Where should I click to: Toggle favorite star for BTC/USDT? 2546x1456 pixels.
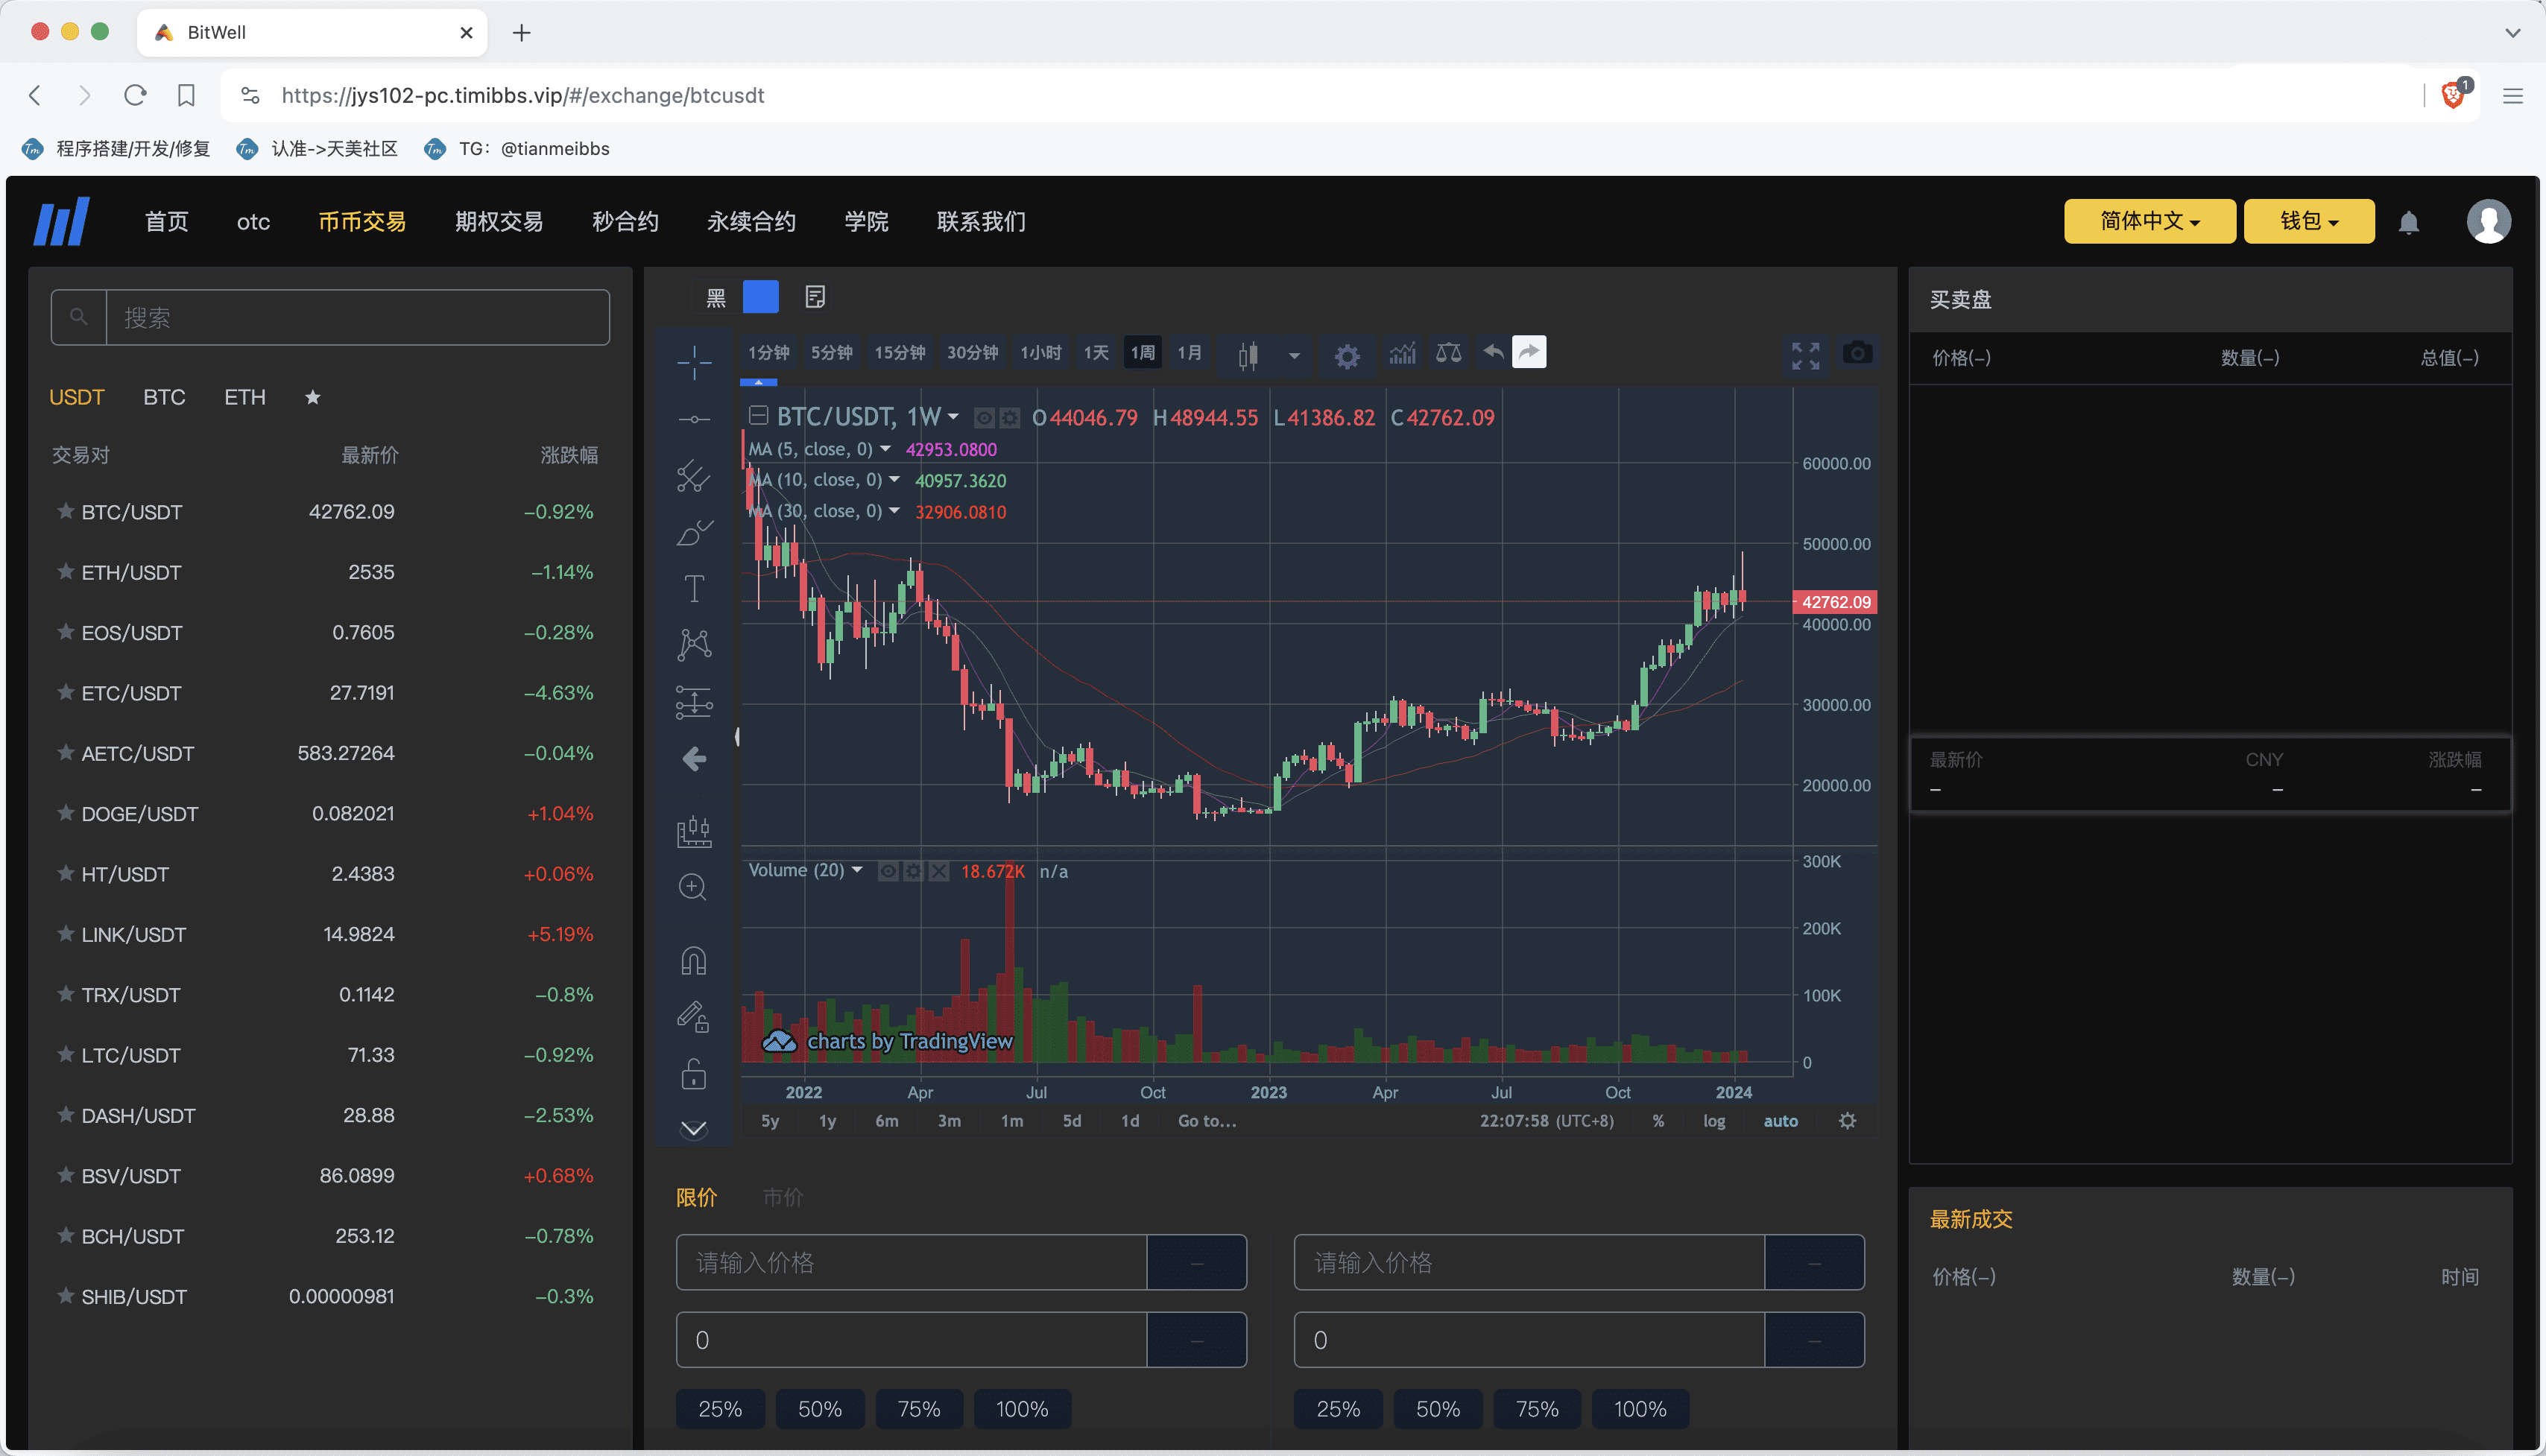(66, 511)
